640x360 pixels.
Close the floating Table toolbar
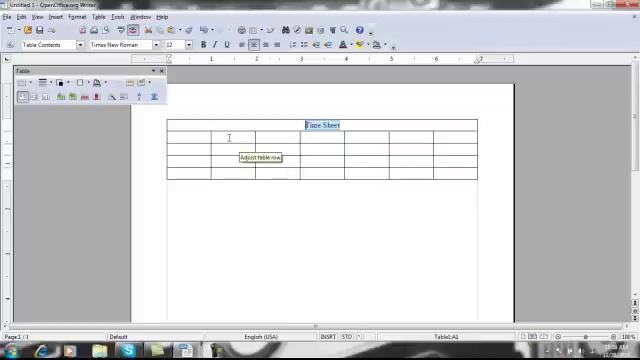click(162, 71)
